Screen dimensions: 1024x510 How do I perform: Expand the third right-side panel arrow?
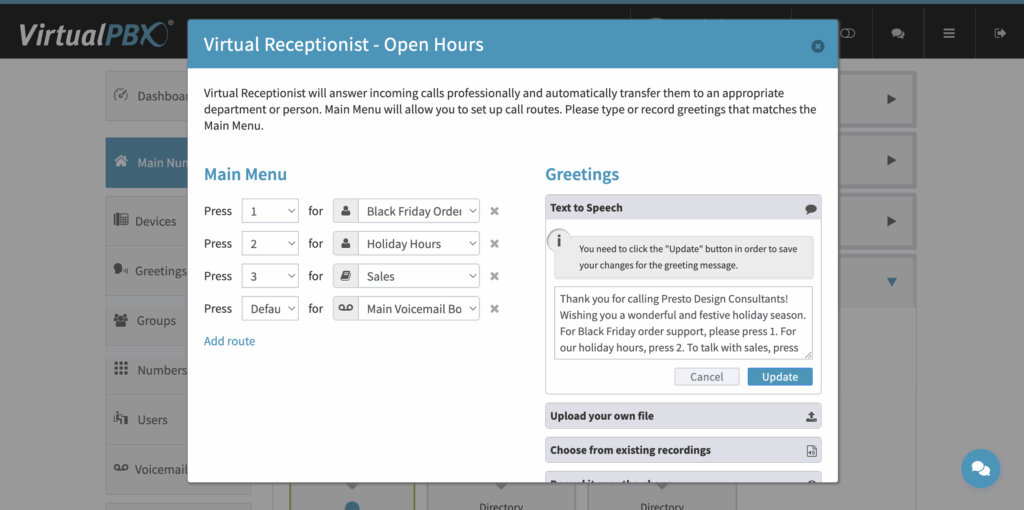click(891, 221)
